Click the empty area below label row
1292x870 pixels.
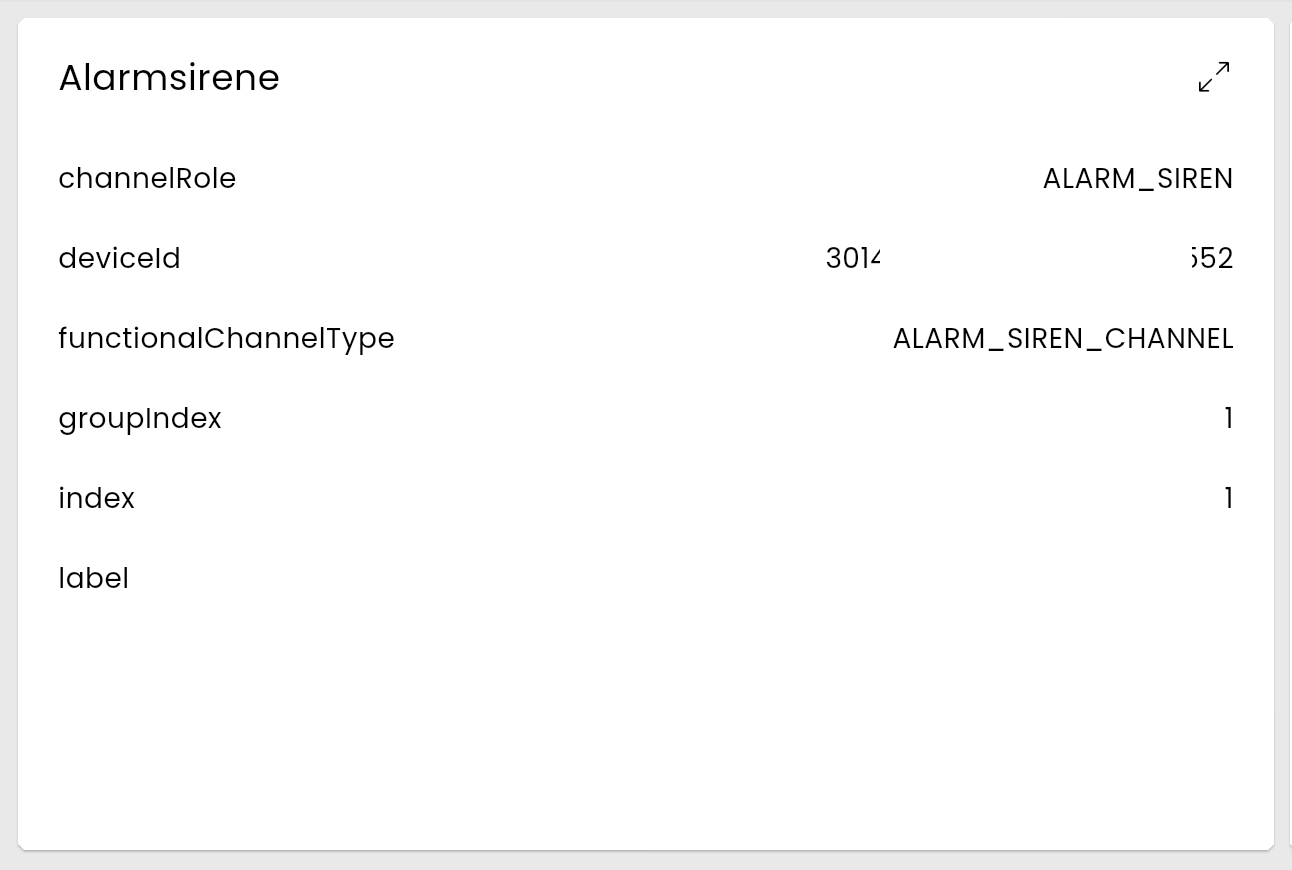pos(645,720)
